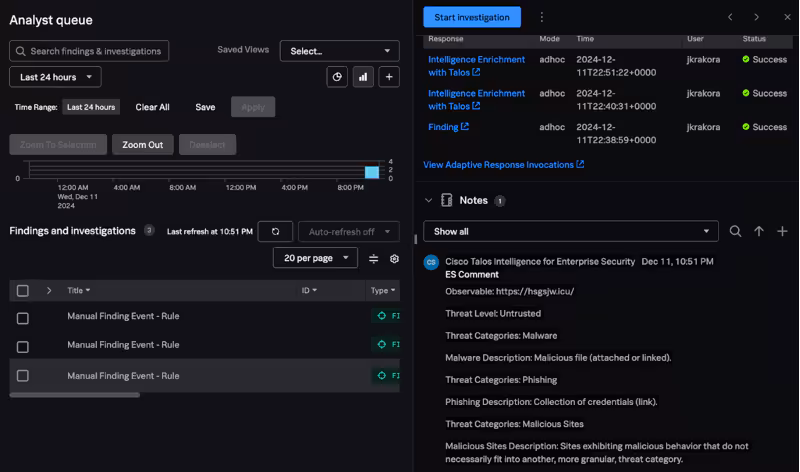The image size is (800, 472).
Task: Open the three-dot more actions menu
Action: pos(542,17)
